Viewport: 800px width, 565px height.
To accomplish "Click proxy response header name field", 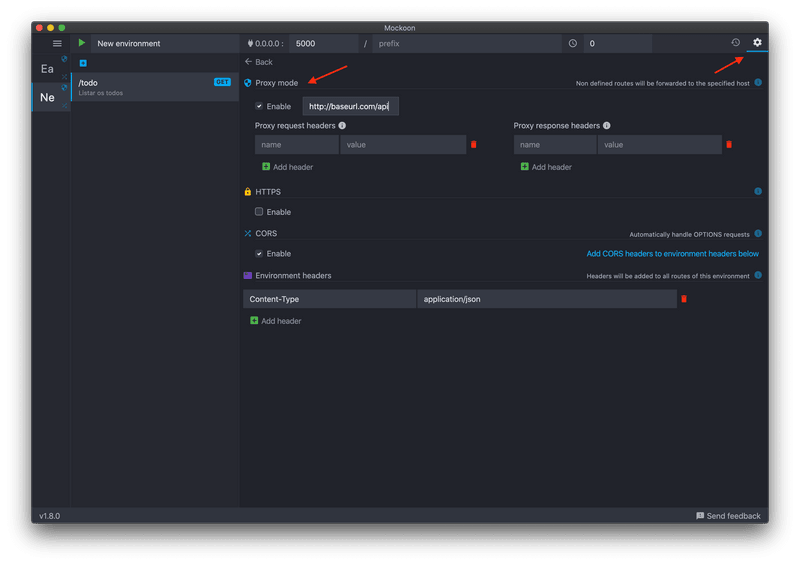I will 555,145.
